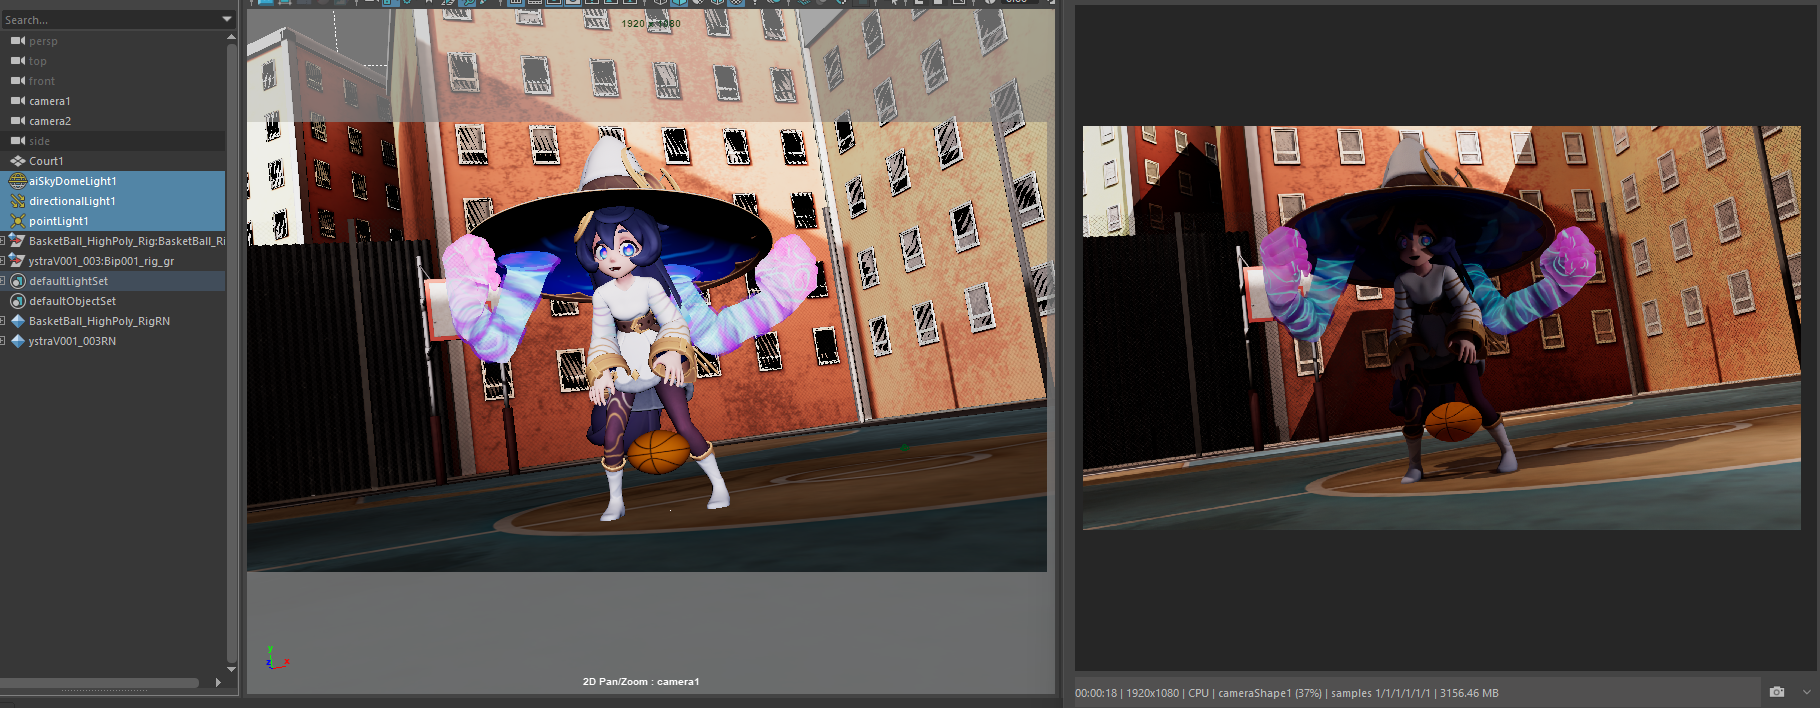Click the Arnold rendered image preview
Screen dimensions: 1820x708
coord(1442,327)
